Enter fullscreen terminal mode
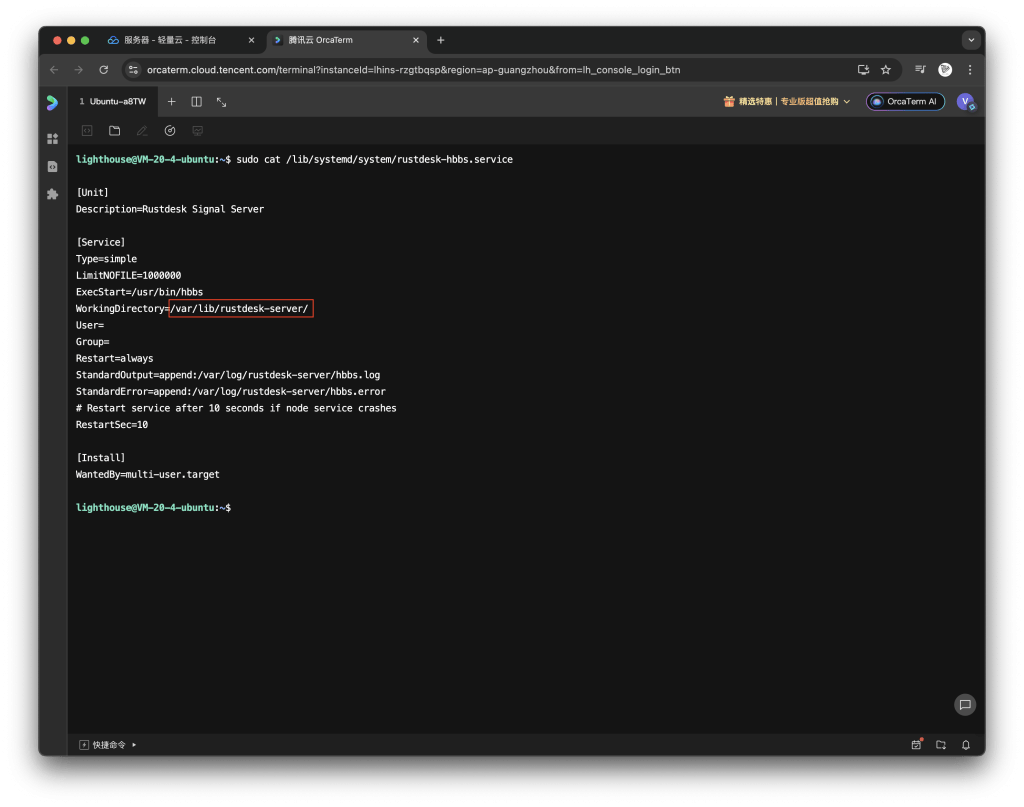 pyautogui.click(x=221, y=102)
